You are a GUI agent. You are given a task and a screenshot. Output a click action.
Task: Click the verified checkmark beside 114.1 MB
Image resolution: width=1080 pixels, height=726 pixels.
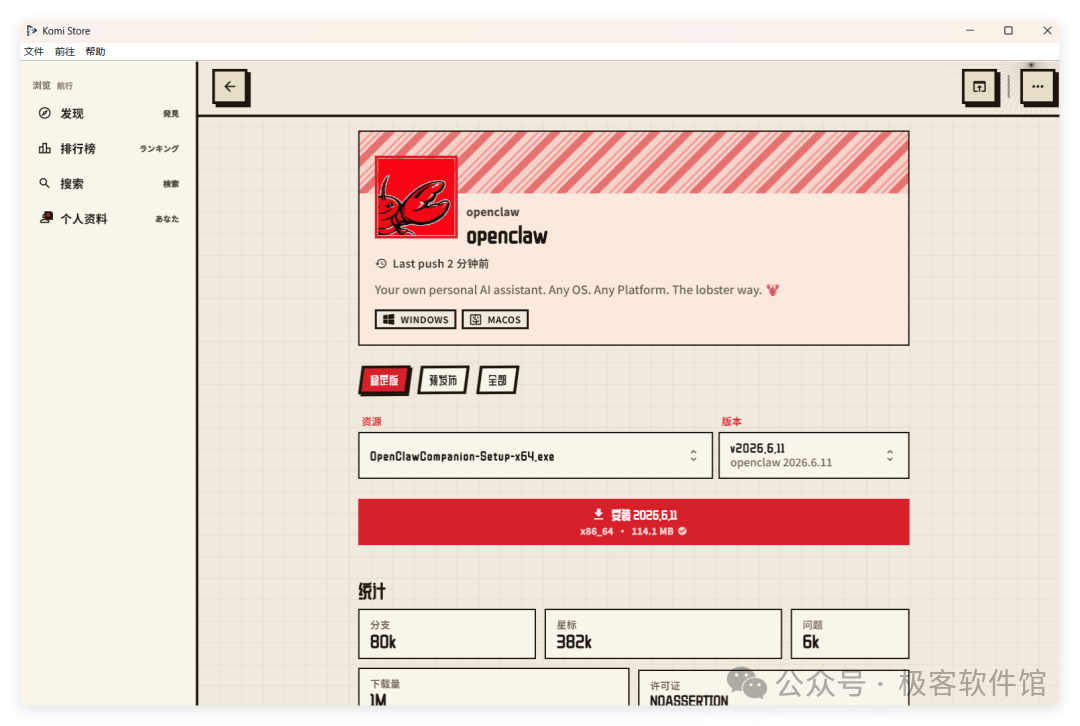[x=682, y=531]
